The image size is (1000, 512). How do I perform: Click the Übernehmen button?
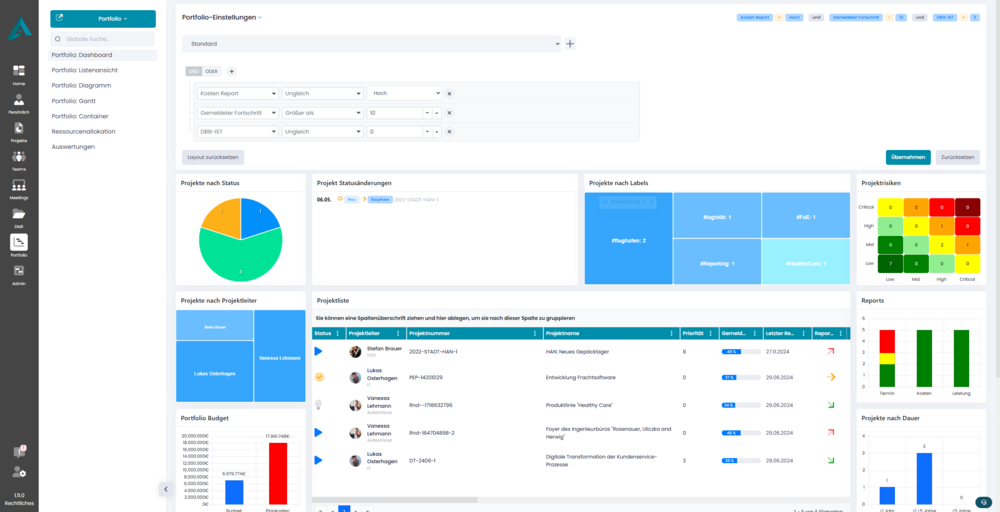coord(907,157)
